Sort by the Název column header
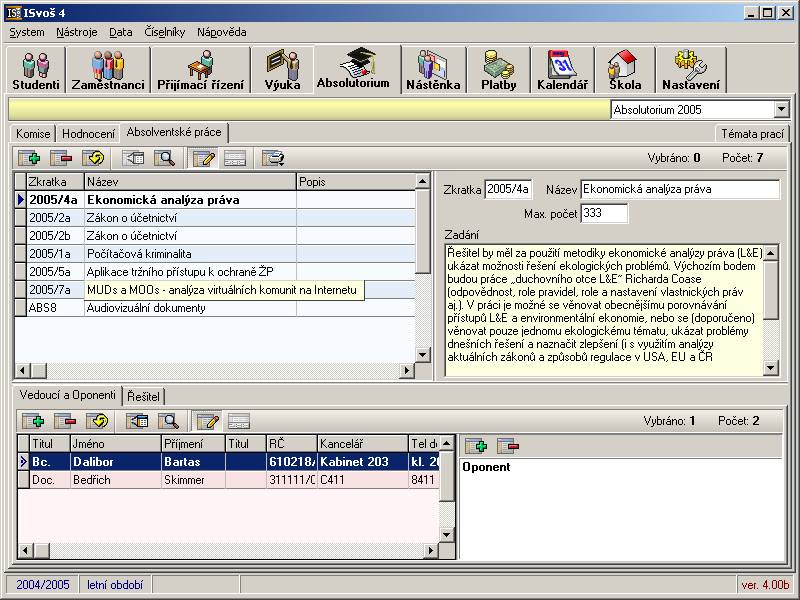 [190, 182]
